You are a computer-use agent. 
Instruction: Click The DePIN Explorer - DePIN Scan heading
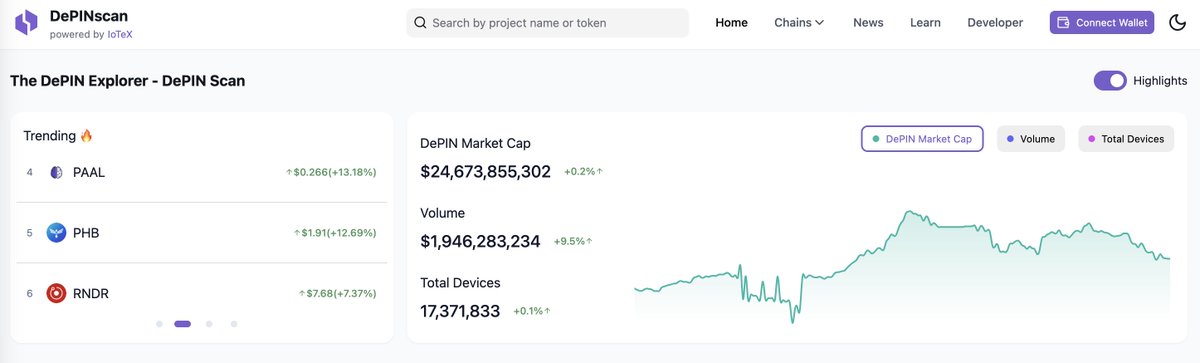coord(127,81)
